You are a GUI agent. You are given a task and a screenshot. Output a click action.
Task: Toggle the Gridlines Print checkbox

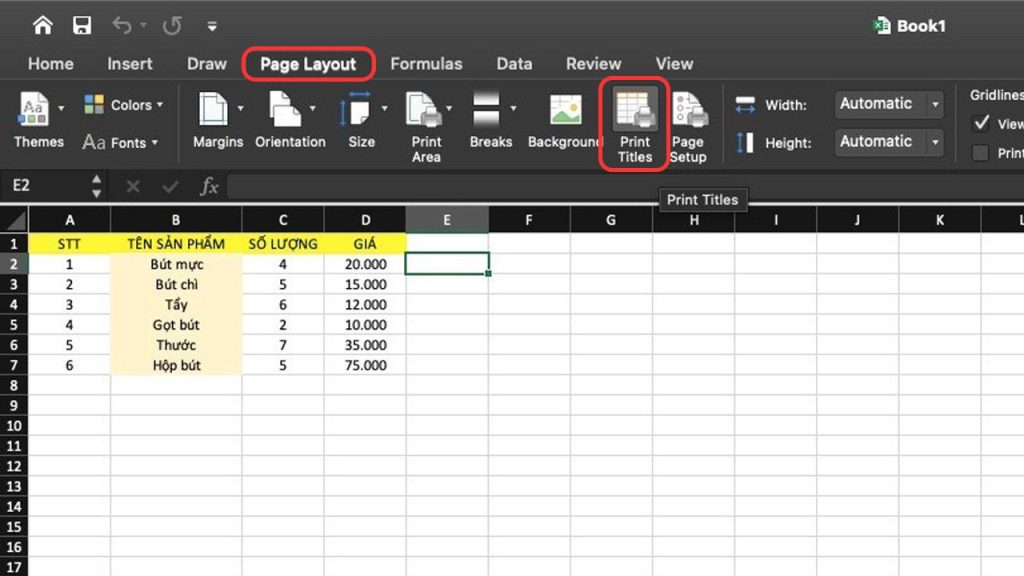pos(980,153)
